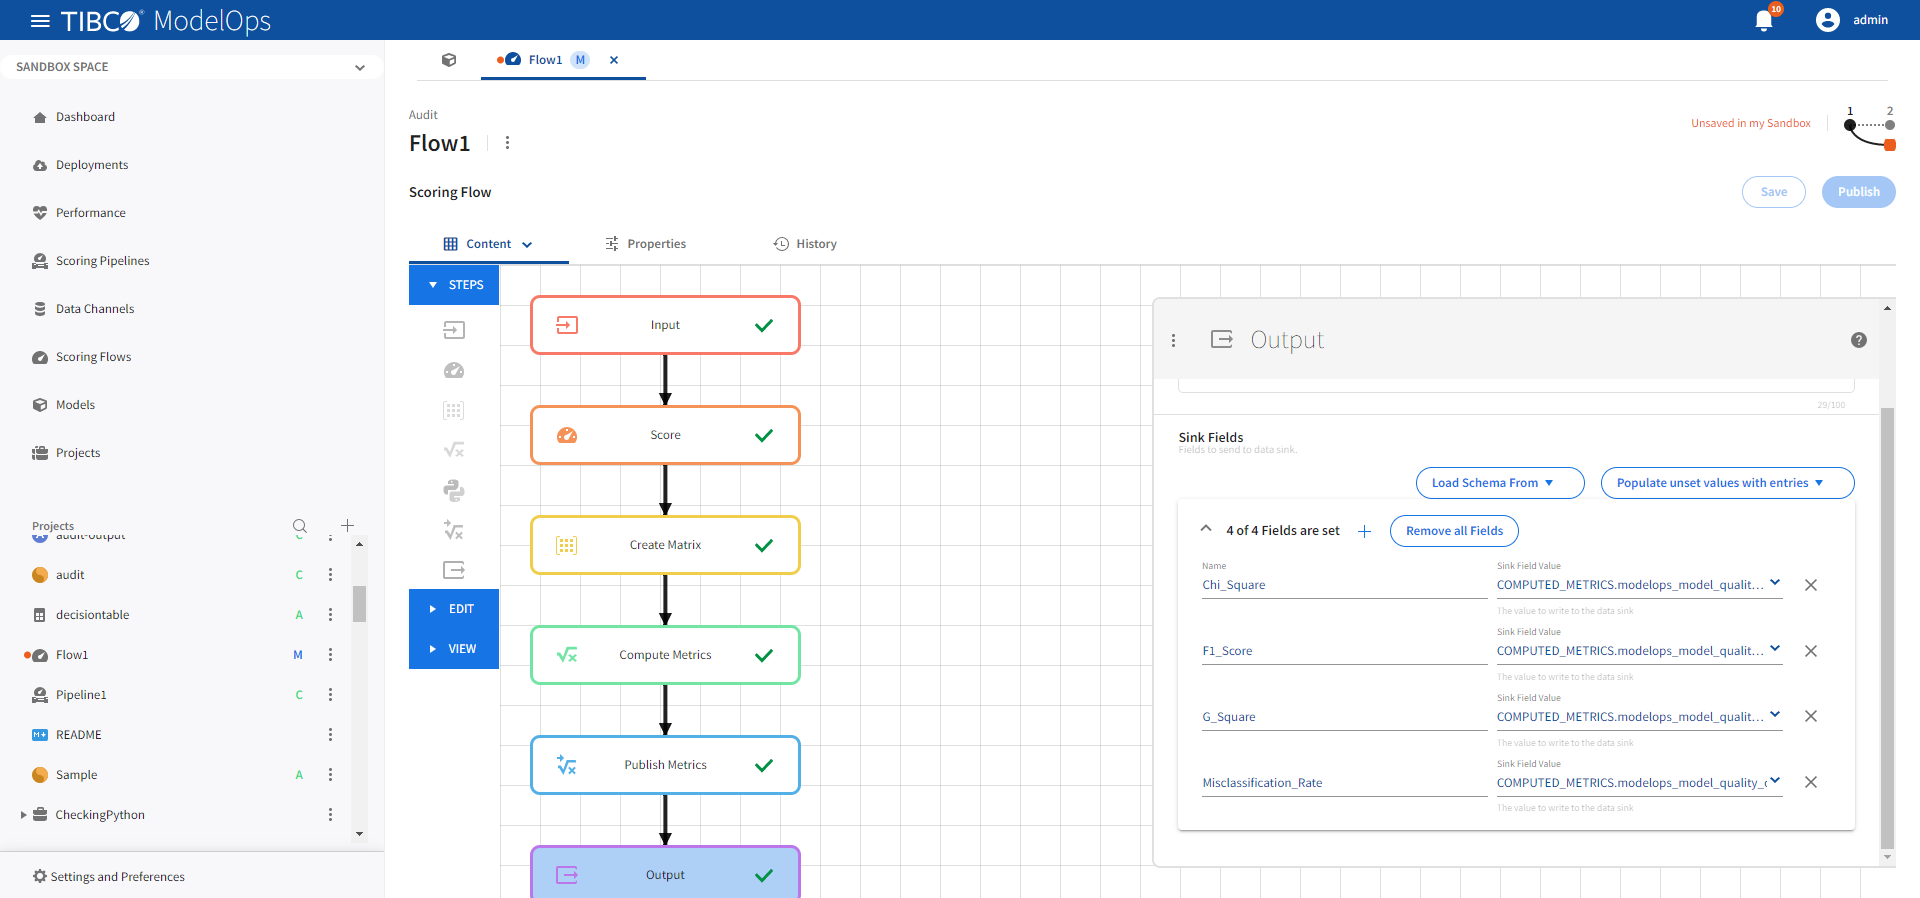The width and height of the screenshot is (1920, 898).
Task: Click the search icon in Projects list
Action: [x=299, y=526]
